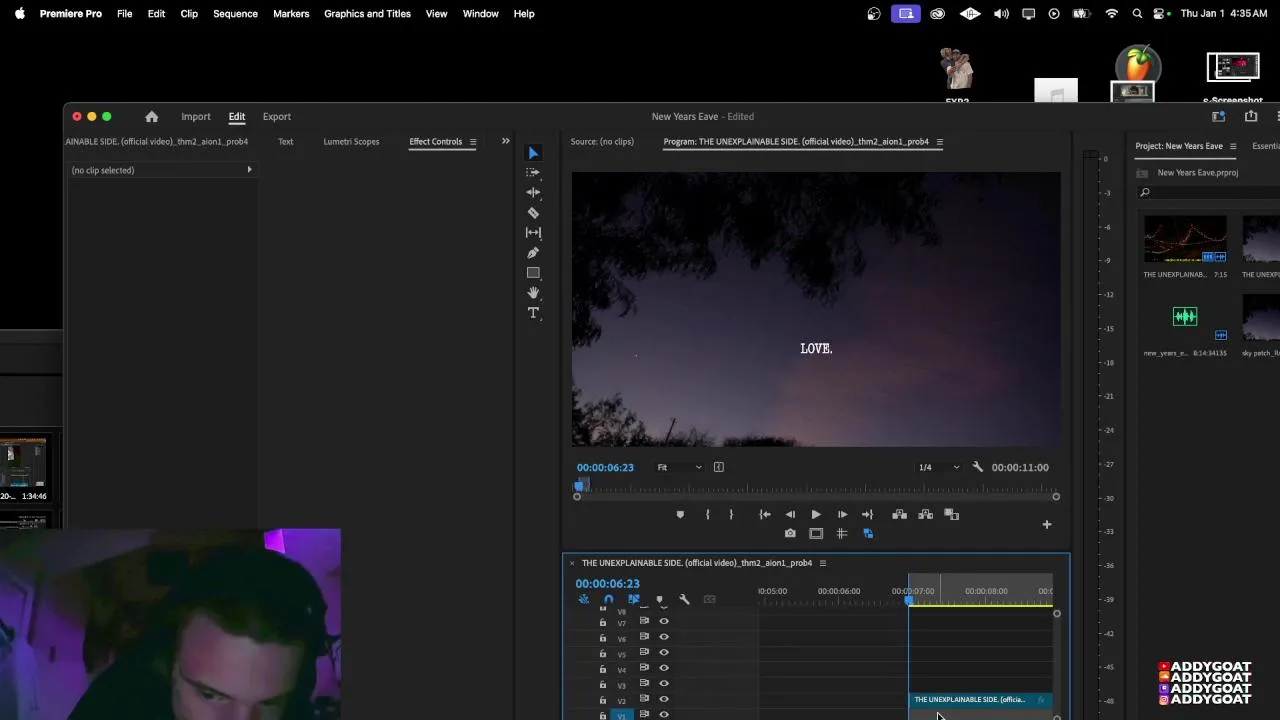1280x720 pixels.
Task: Open the Text panel tab
Action: pyautogui.click(x=285, y=142)
